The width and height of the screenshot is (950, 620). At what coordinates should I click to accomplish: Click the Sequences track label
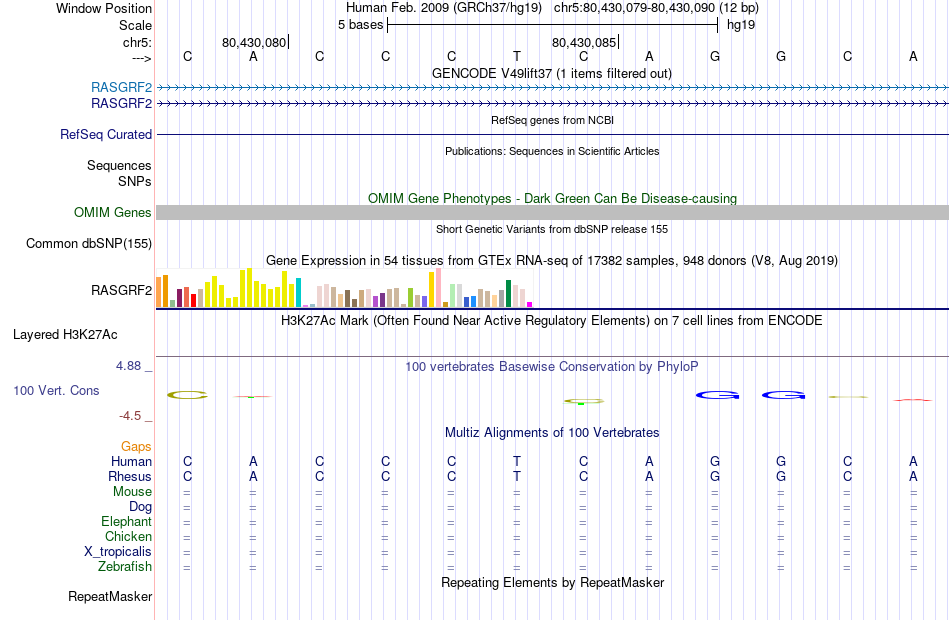(x=119, y=165)
